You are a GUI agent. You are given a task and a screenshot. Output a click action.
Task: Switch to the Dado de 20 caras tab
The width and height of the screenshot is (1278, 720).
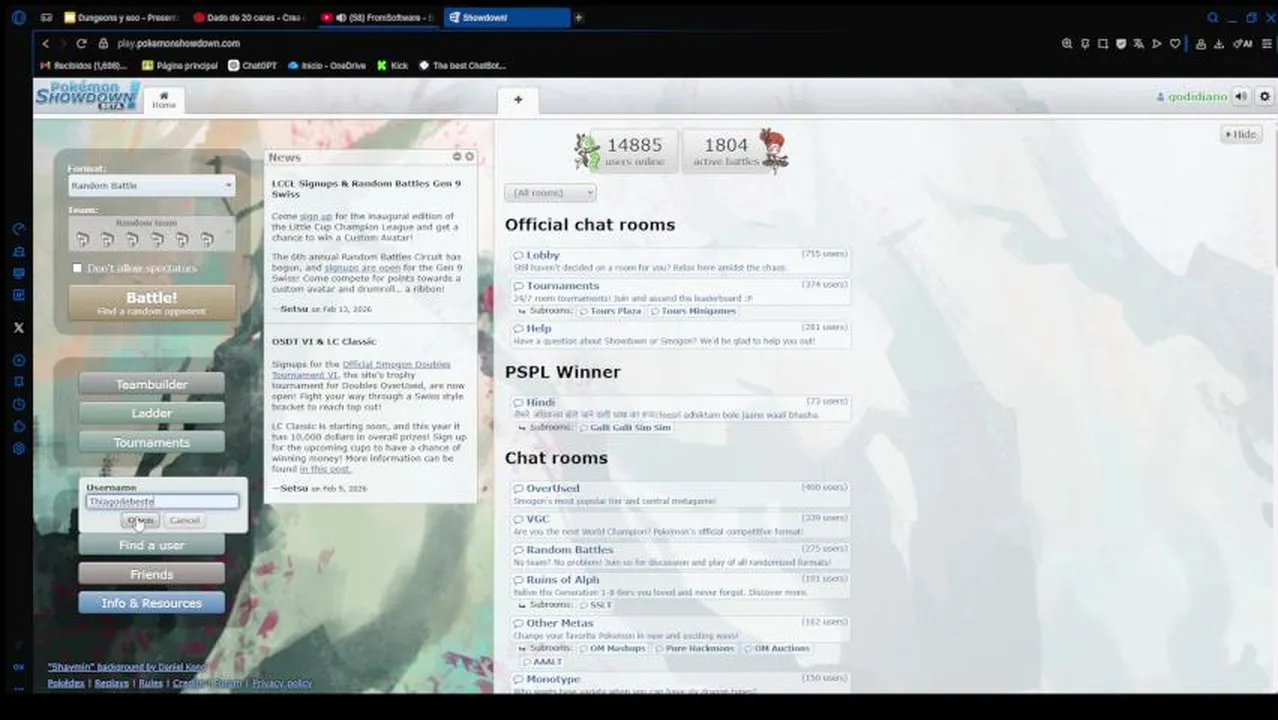point(249,17)
